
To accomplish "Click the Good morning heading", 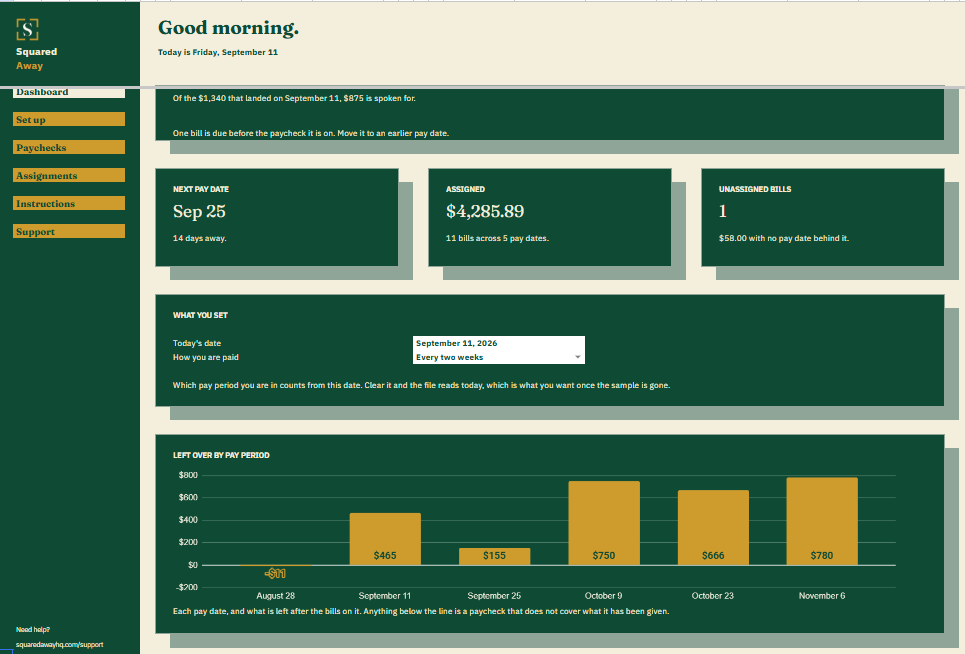I will click(228, 28).
